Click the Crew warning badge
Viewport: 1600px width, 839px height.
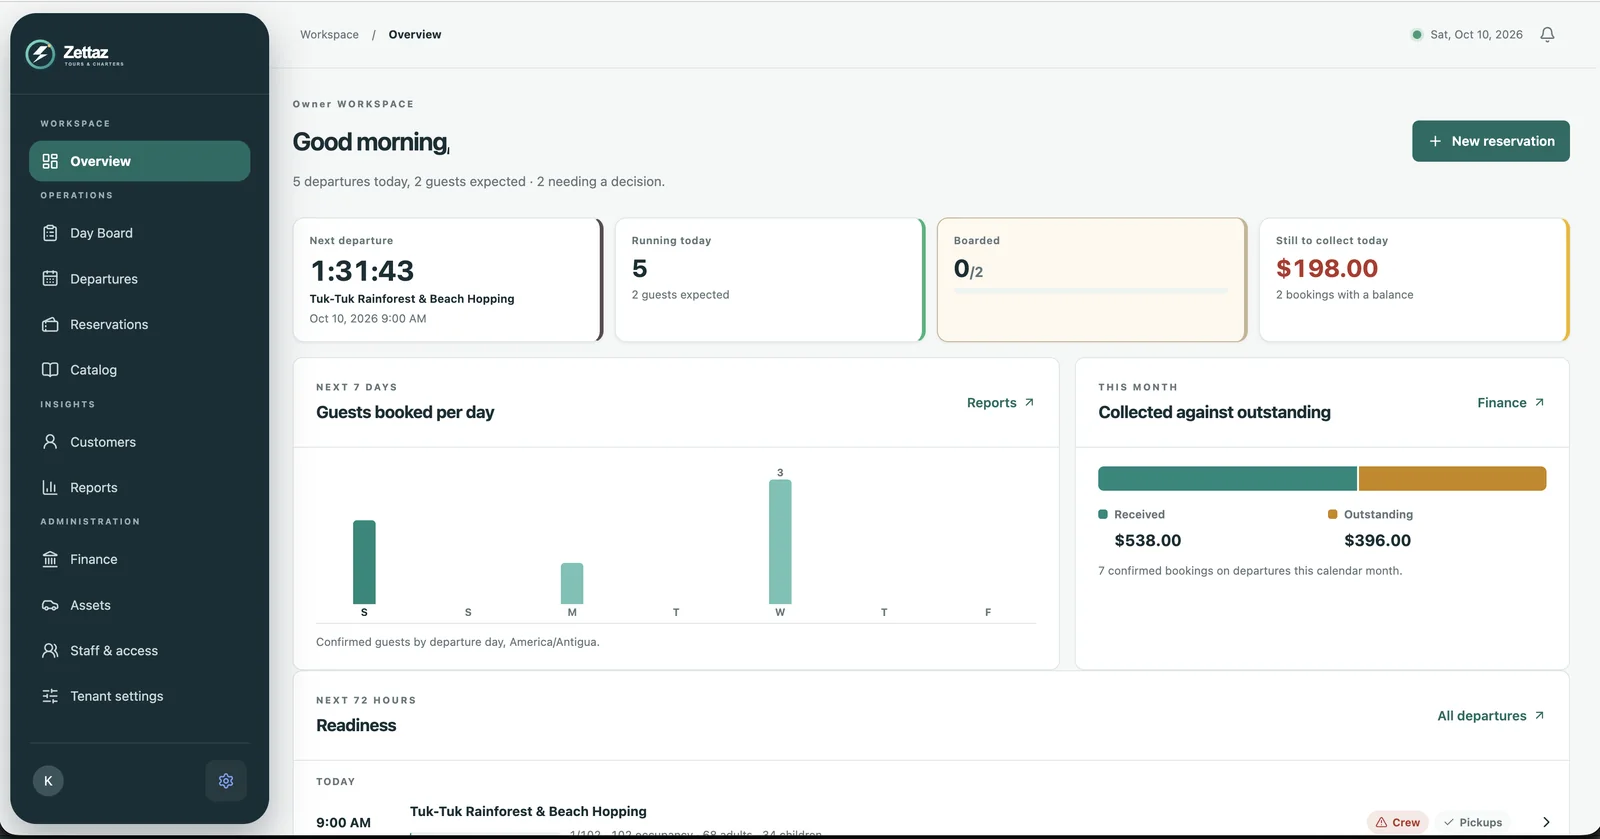tap(1397, 822)
